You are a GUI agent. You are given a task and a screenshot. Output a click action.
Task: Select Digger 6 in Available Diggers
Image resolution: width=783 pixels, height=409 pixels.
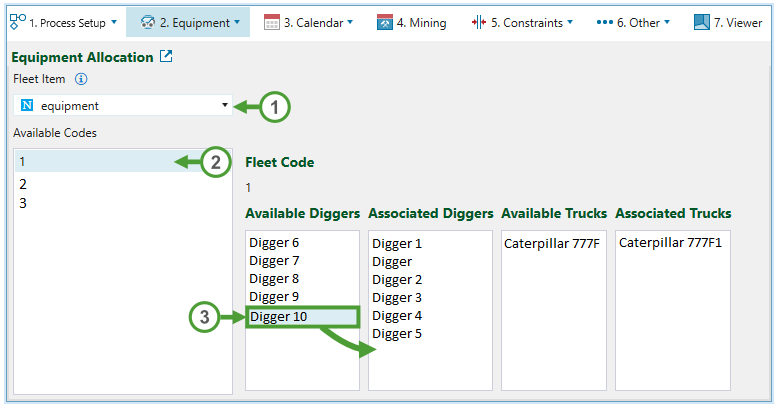274,242
